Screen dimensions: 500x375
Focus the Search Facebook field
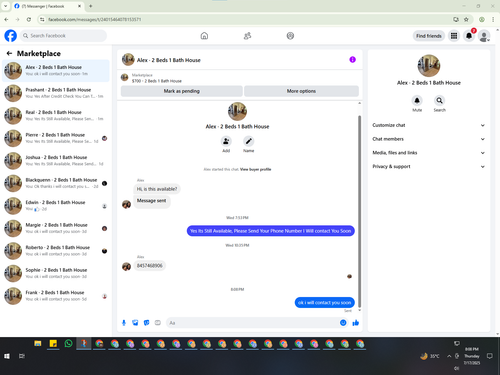pos(63,36)
